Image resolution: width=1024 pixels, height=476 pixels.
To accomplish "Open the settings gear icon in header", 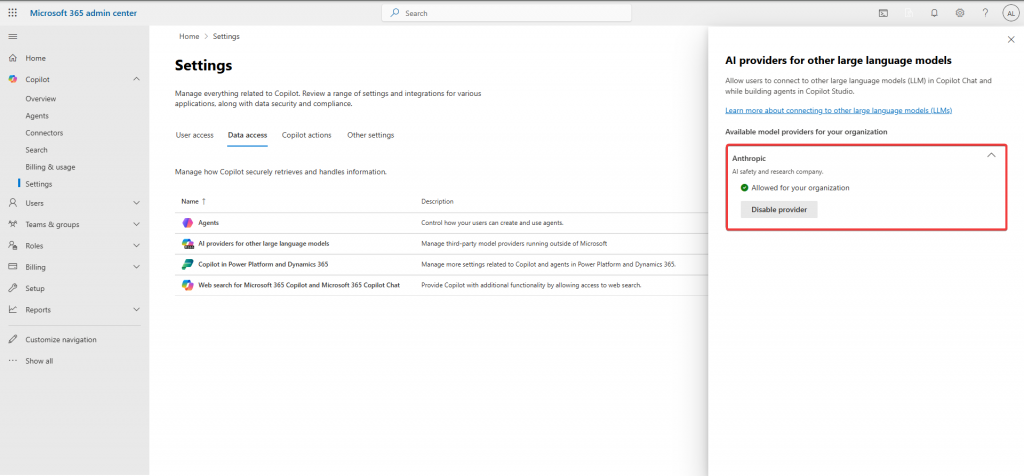I will [x=960, y=12].
